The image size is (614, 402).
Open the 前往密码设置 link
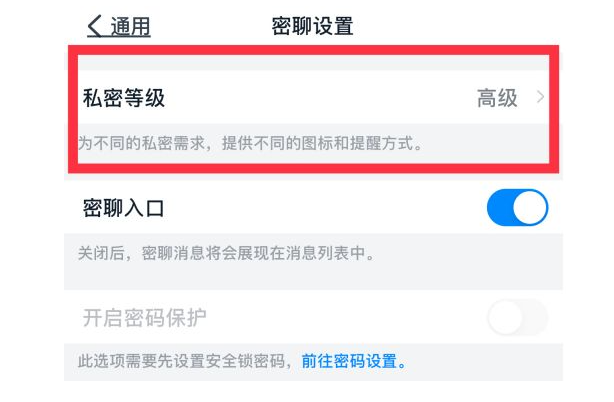coord(354,361)
